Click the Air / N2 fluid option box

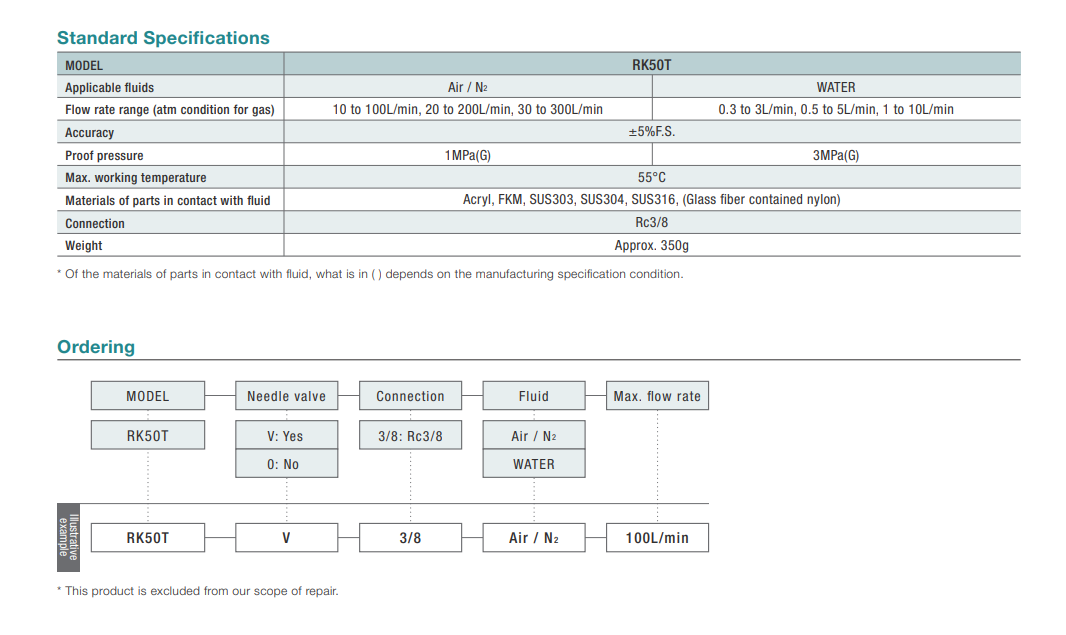click(534, 435)
